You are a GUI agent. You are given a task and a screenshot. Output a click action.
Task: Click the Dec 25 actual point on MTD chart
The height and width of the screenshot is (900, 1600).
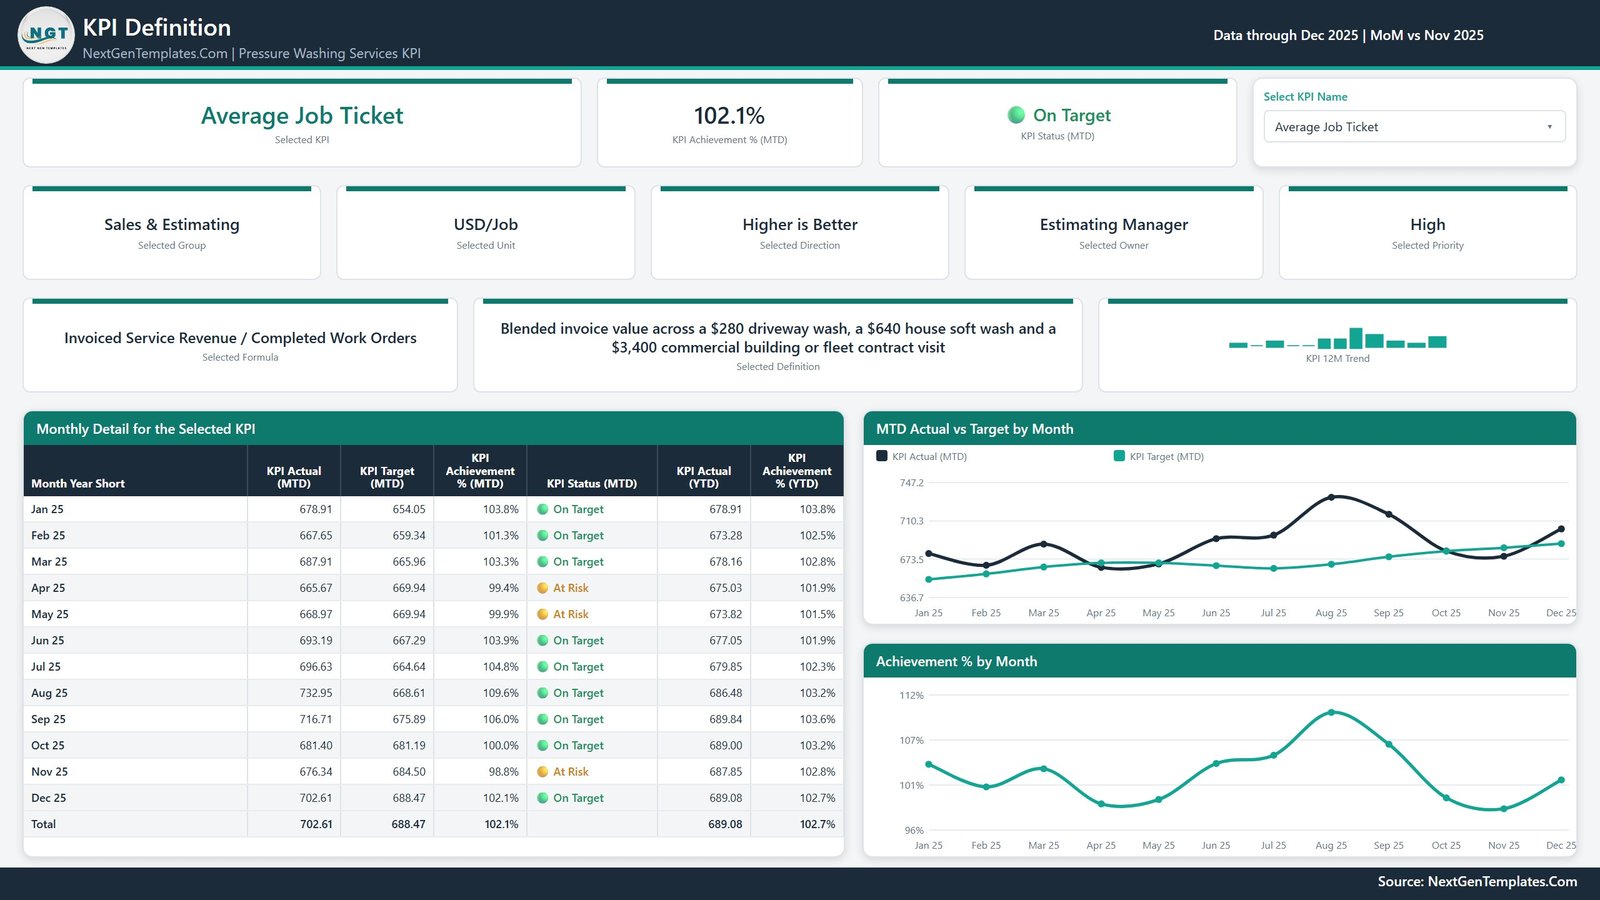(x=1561, y=529)
